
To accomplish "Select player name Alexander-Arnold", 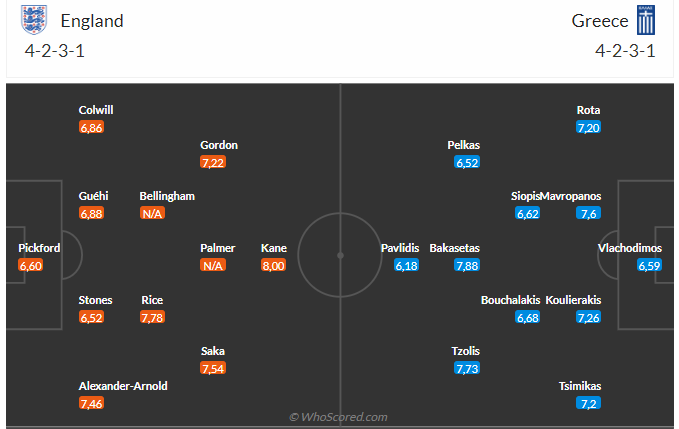I will click(123, 386).
